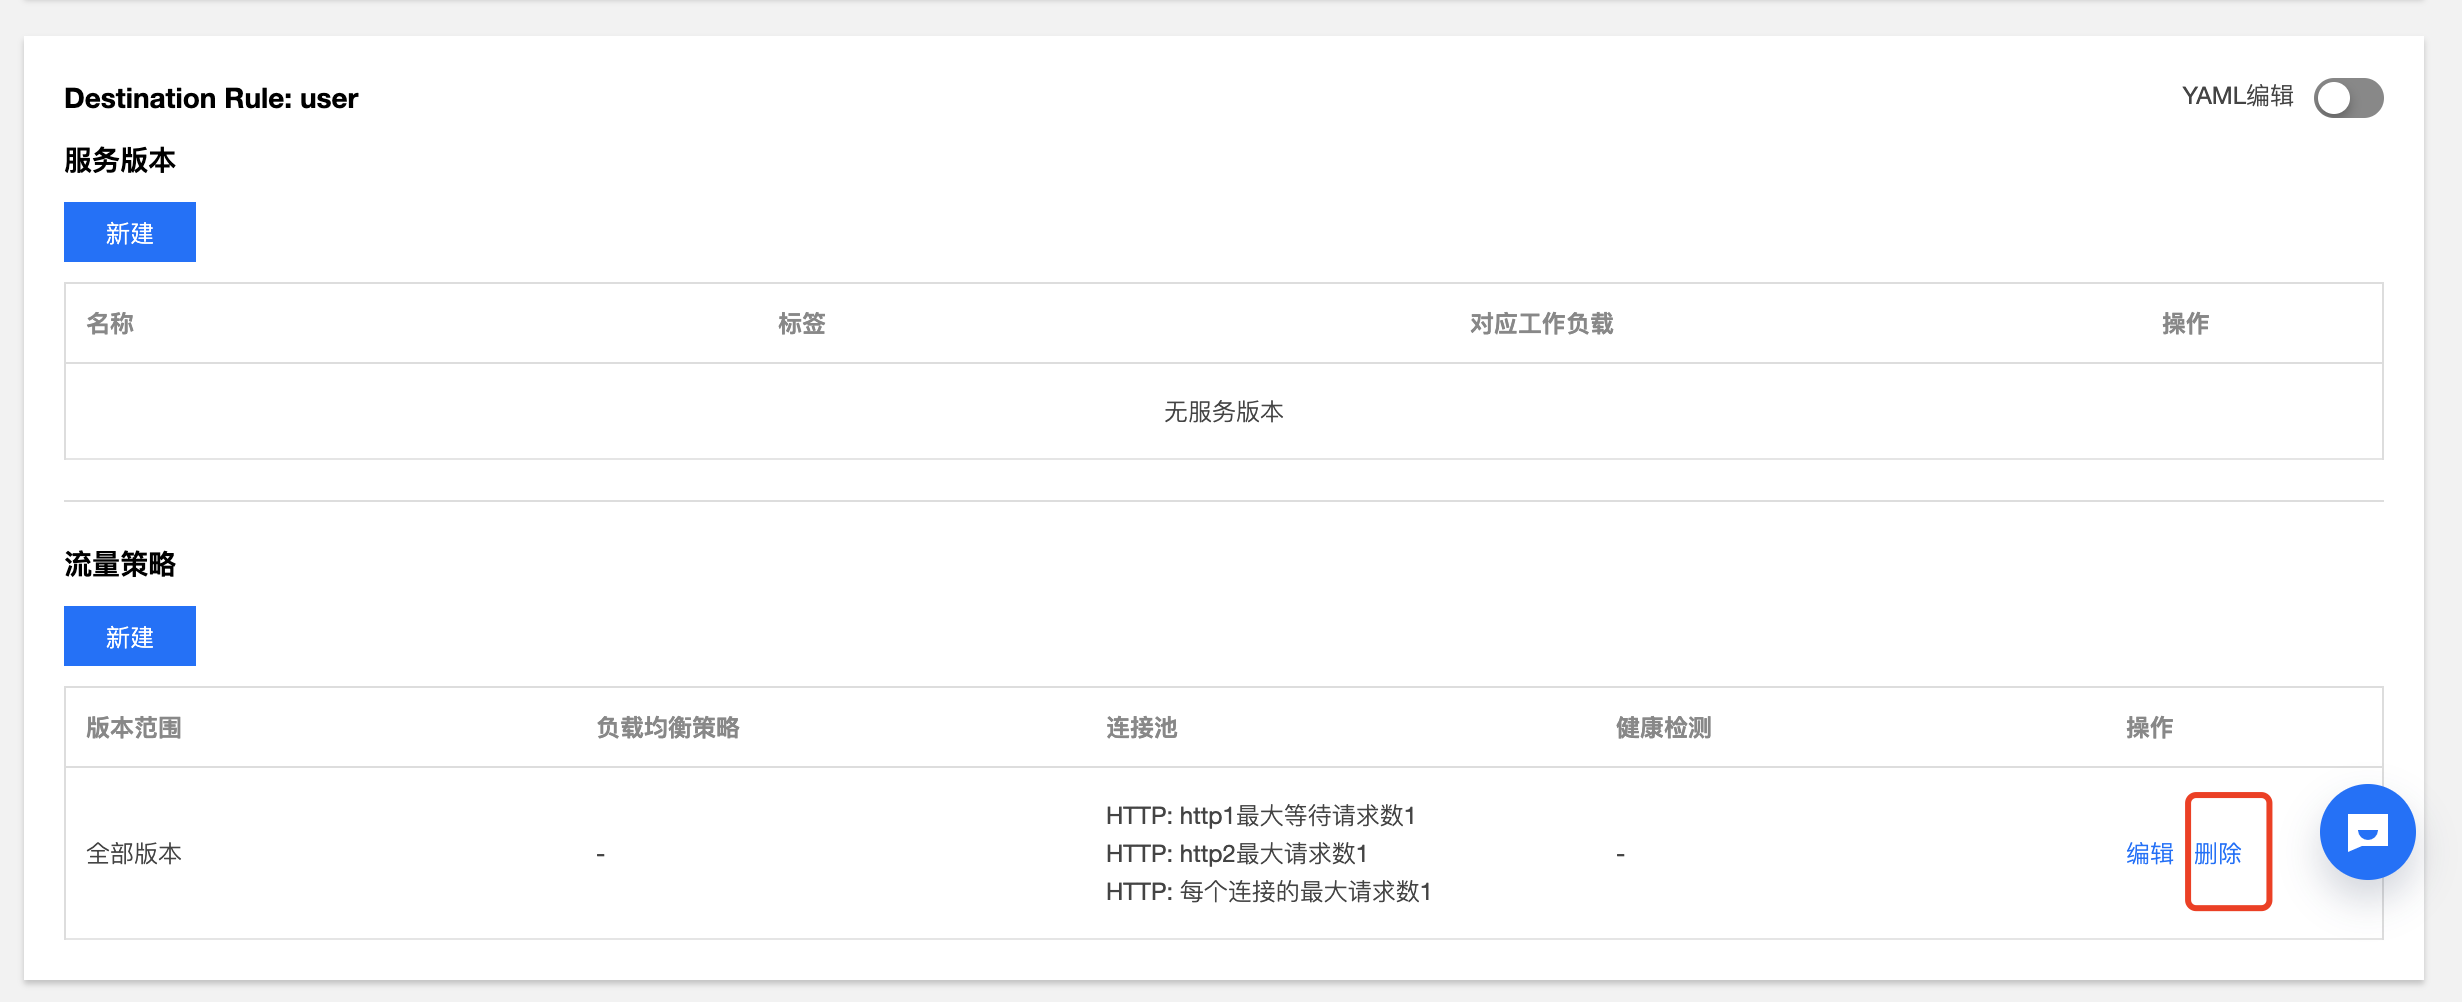
Task: Click the 标签 column header
Action: point(802,323)
